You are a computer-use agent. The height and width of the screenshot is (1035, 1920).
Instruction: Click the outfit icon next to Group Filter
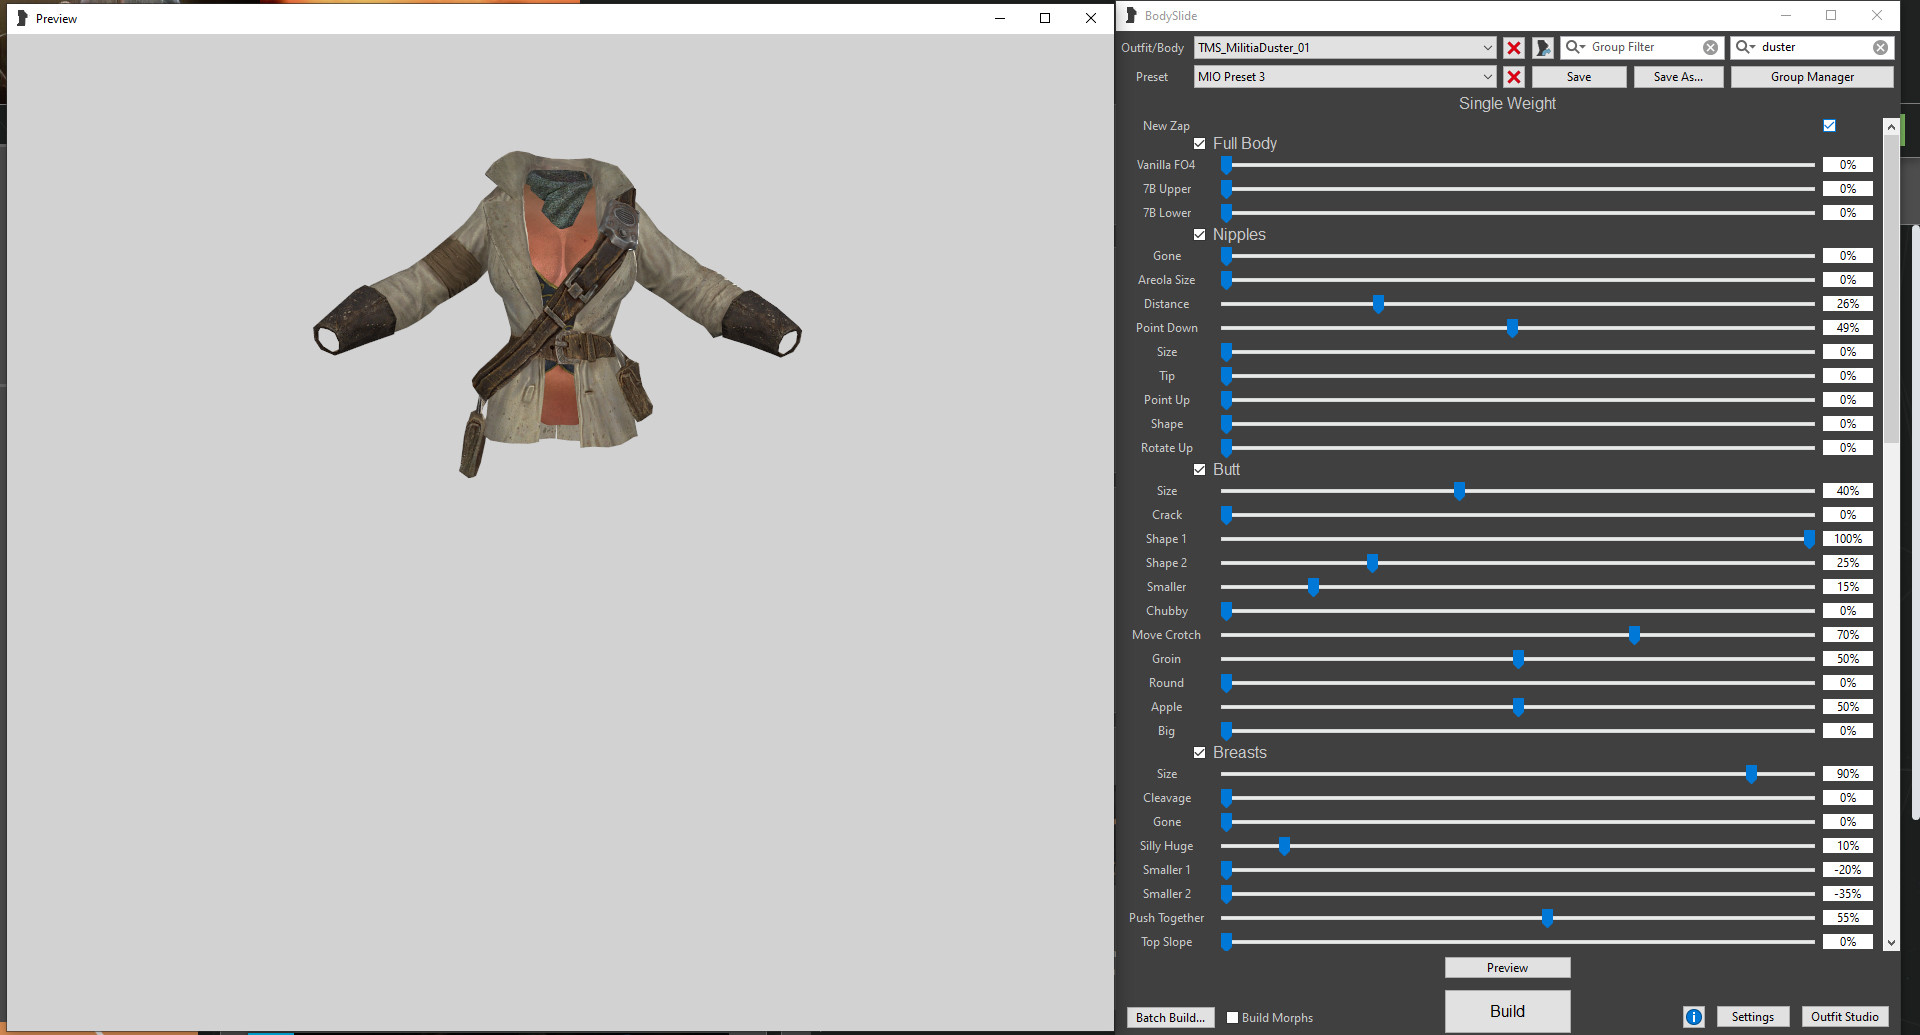tap(1543, 48)
